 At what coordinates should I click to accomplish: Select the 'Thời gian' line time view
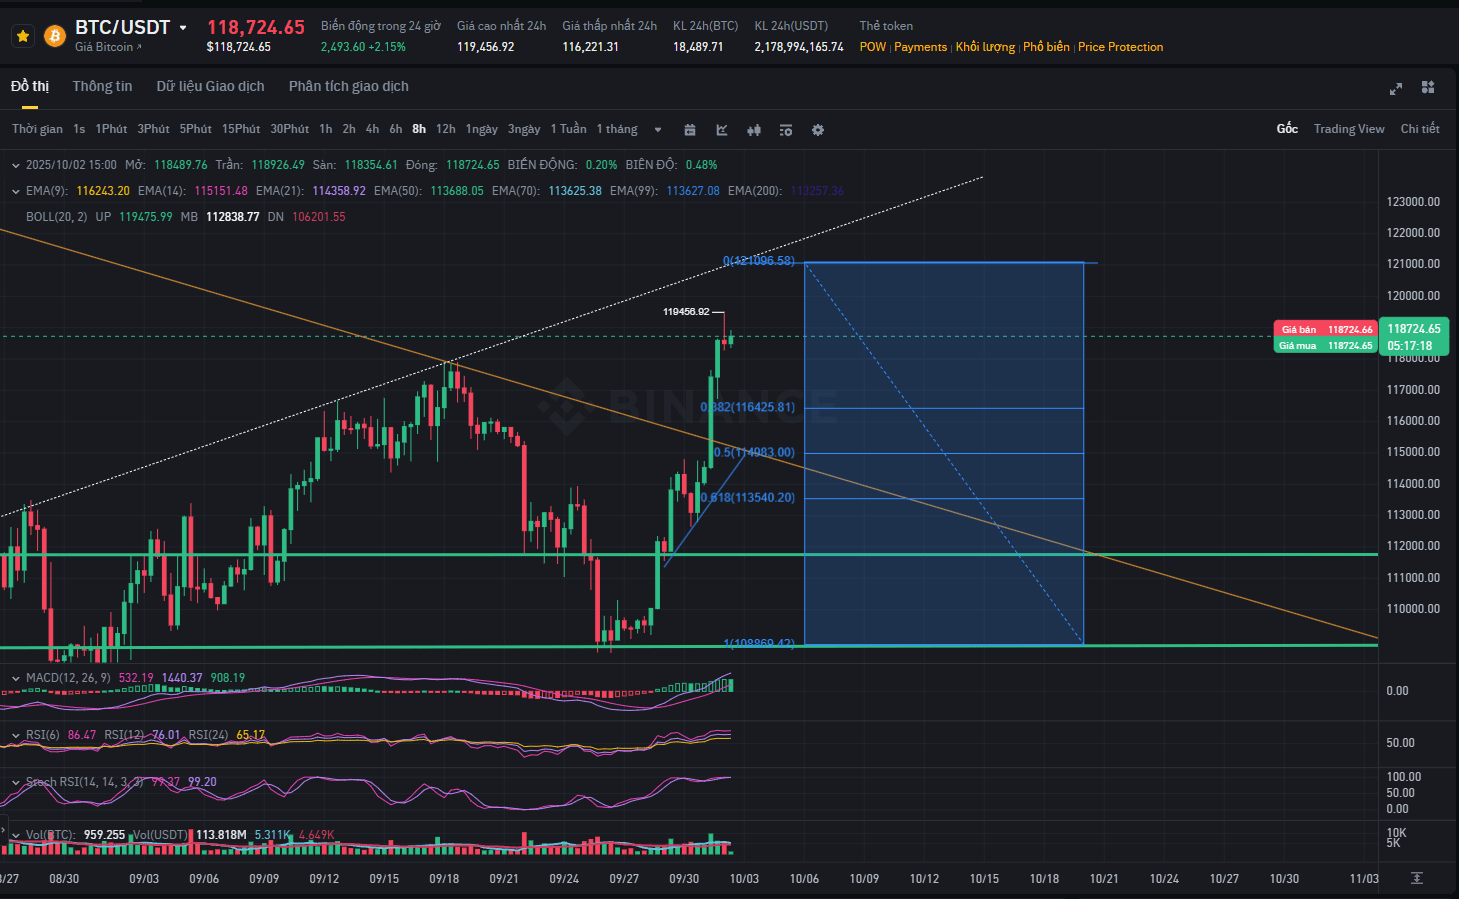coord(37,129)
